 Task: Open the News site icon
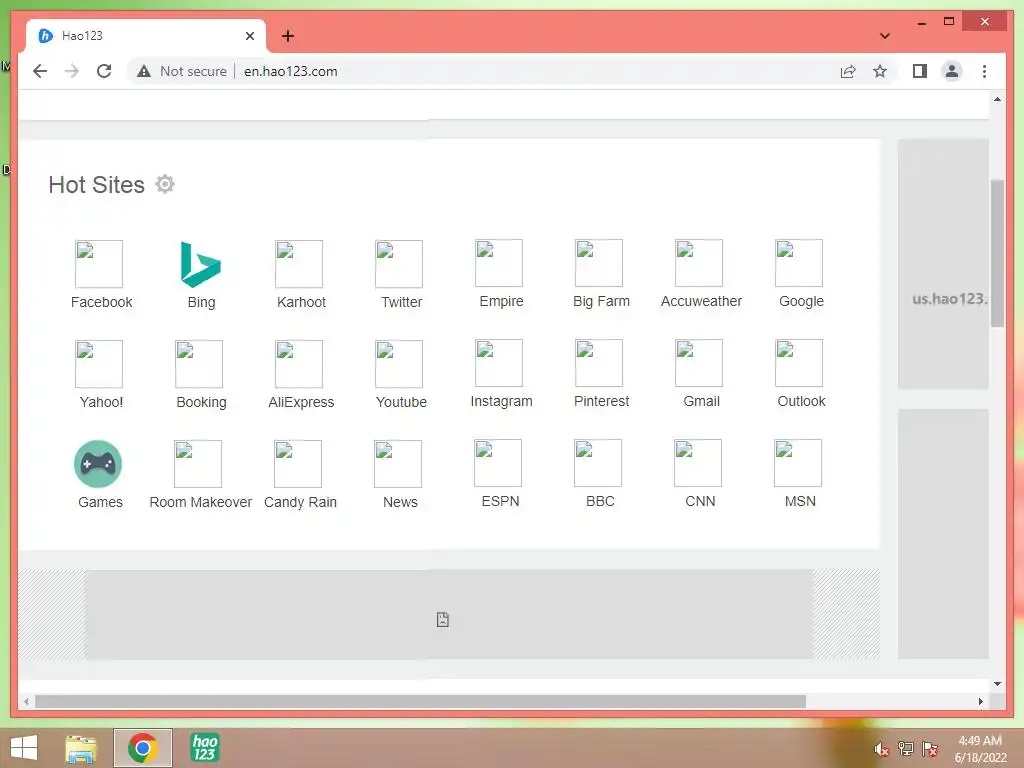(398, 464)
